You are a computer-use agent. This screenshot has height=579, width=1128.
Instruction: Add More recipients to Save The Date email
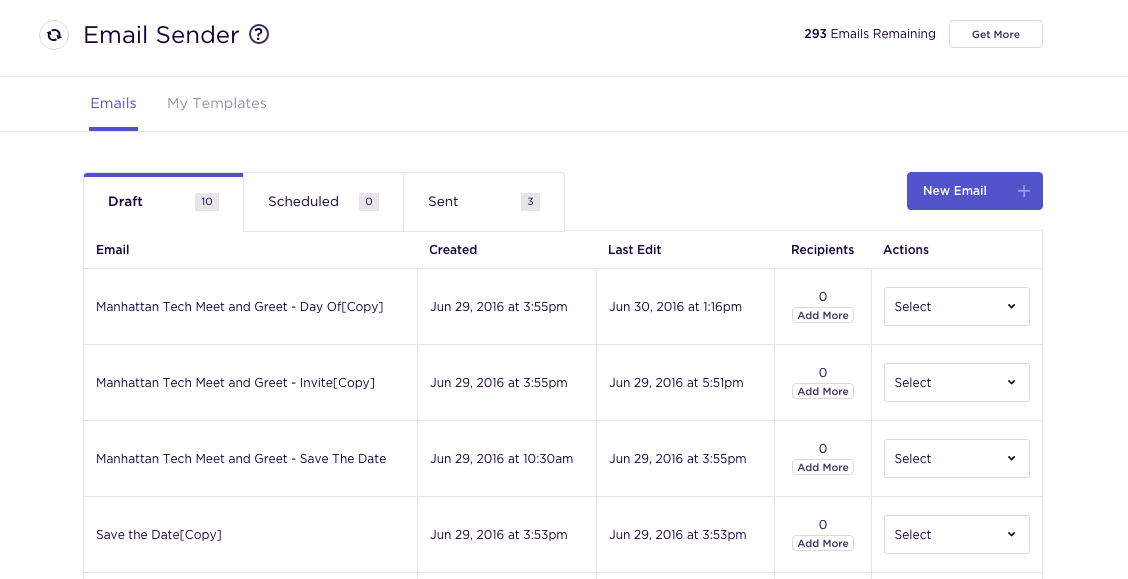(823, 468)
